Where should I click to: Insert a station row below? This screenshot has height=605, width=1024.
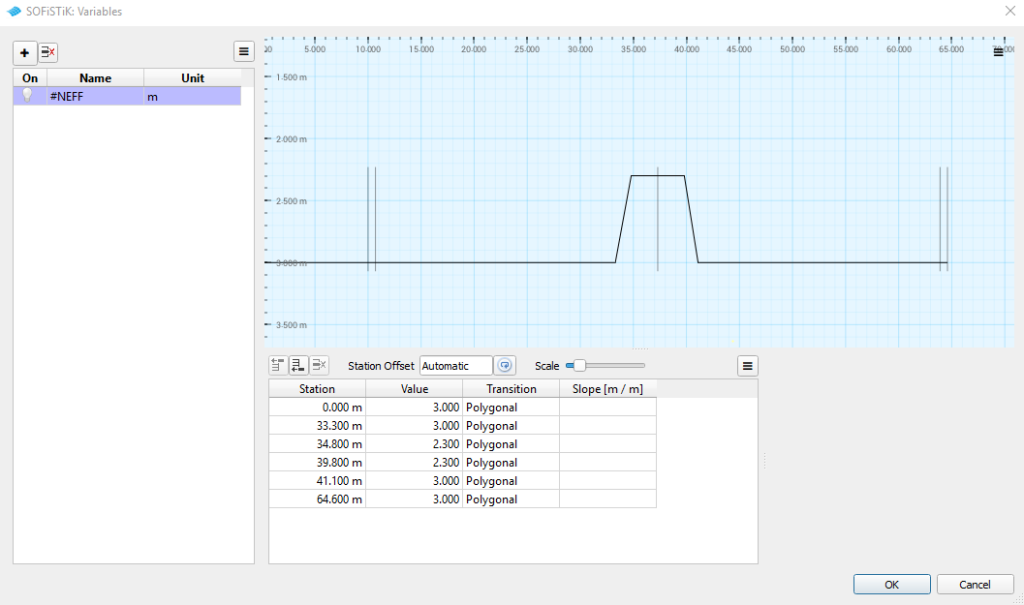[299, 366]
